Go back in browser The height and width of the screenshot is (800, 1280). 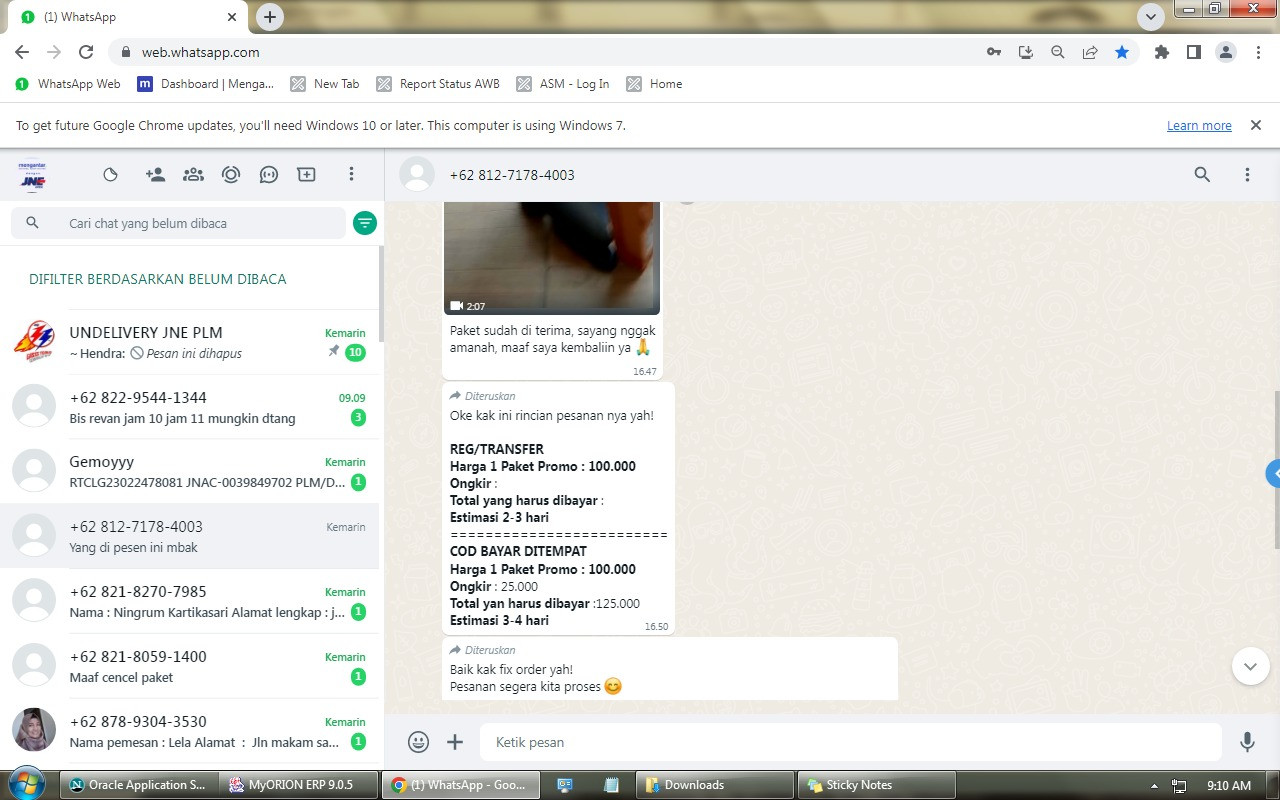[x=22, y=52]
